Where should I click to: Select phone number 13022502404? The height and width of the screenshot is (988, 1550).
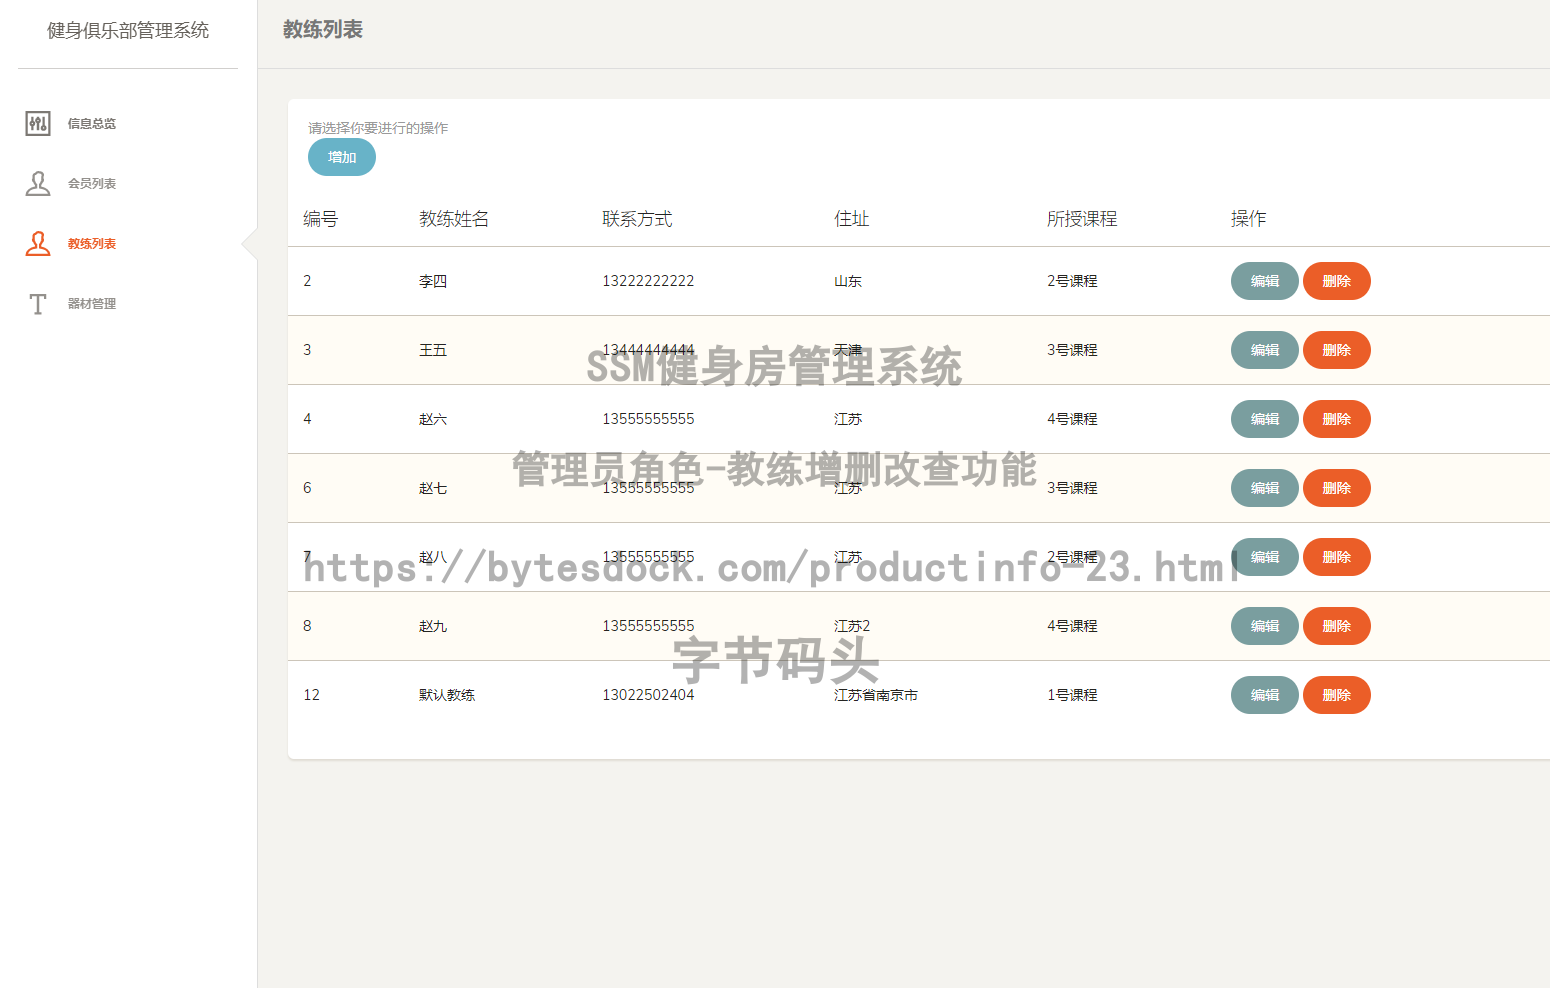point(648,695)
